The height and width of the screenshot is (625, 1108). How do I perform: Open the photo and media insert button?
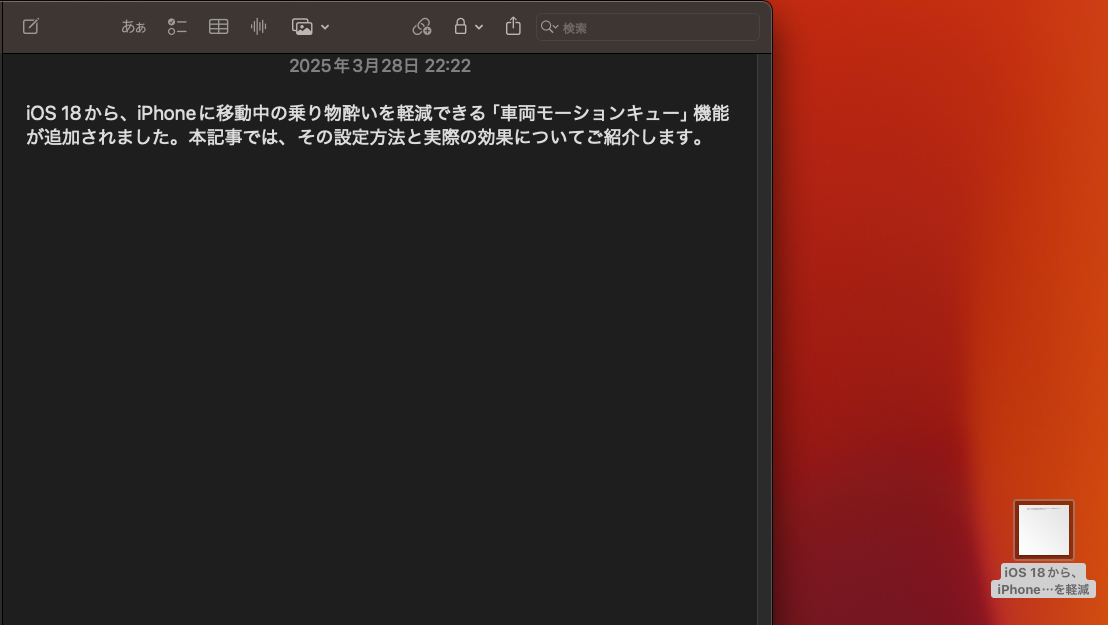[302, 27]
